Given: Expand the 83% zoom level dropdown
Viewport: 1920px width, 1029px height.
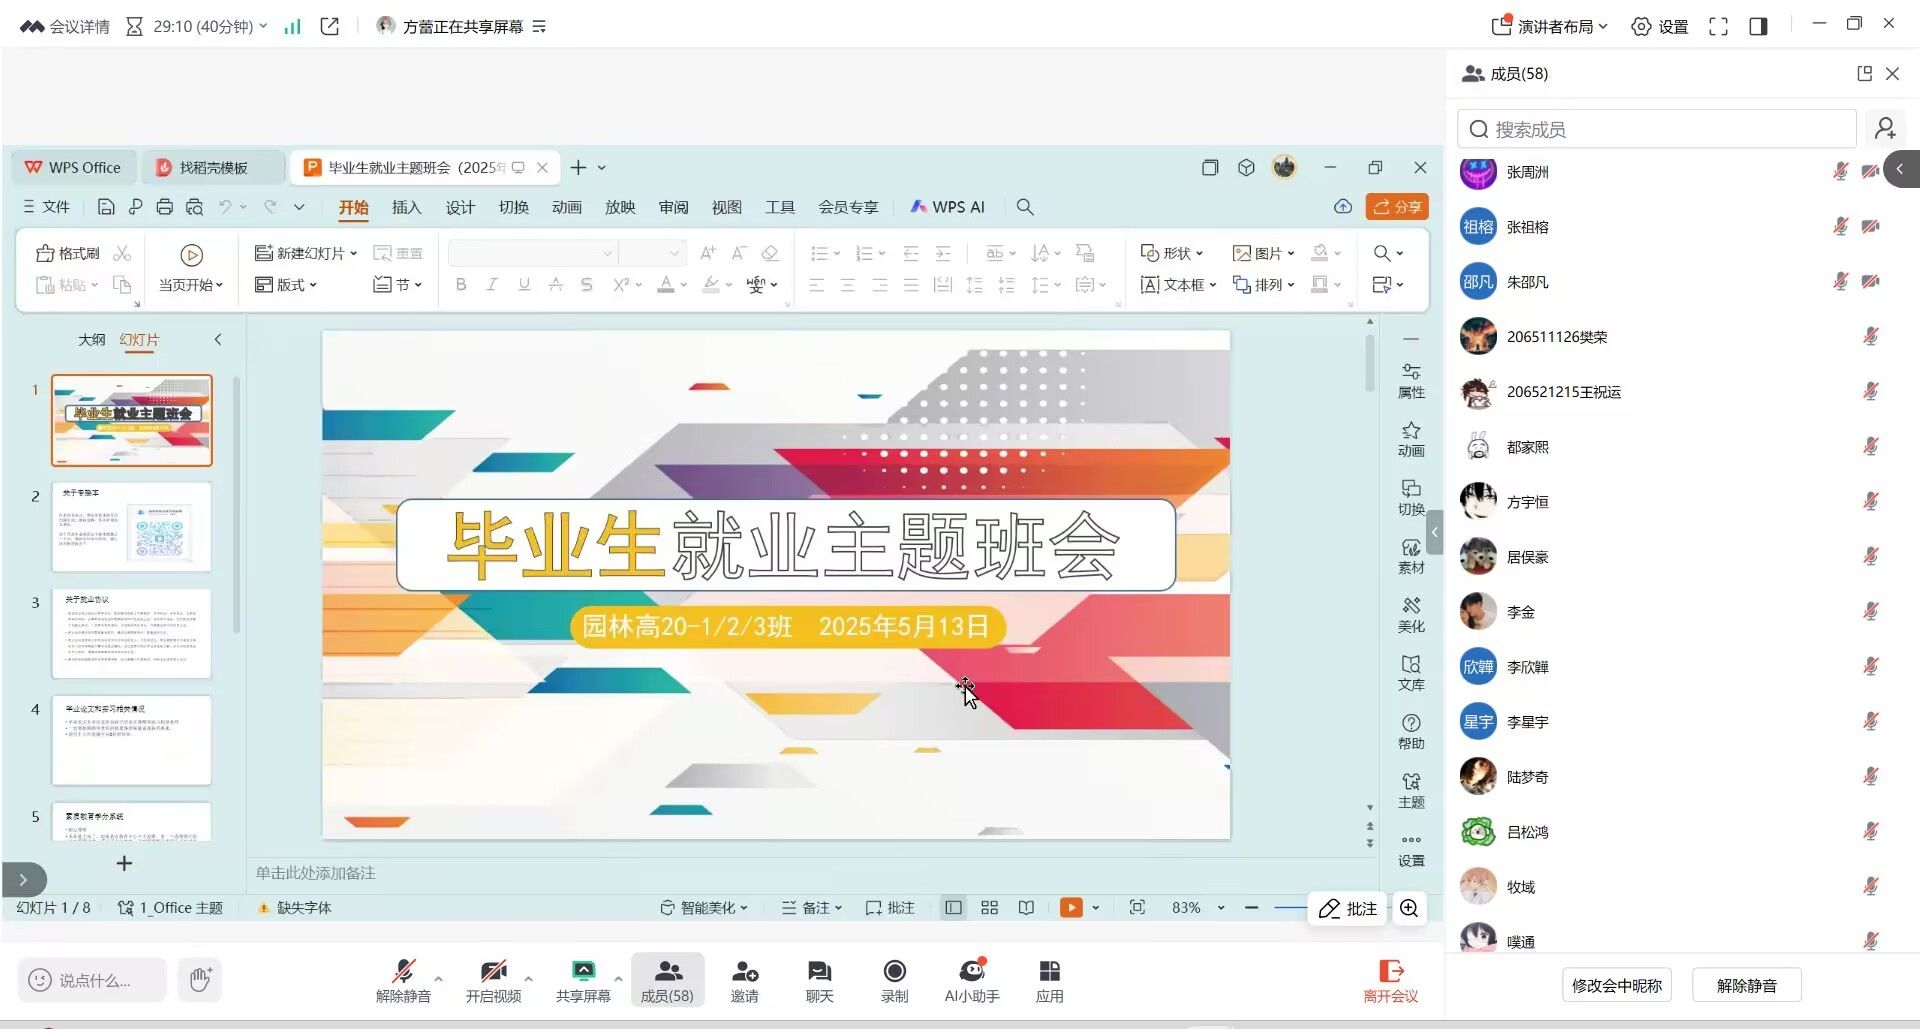Looking at the screenshot, I should [1221, 908].
